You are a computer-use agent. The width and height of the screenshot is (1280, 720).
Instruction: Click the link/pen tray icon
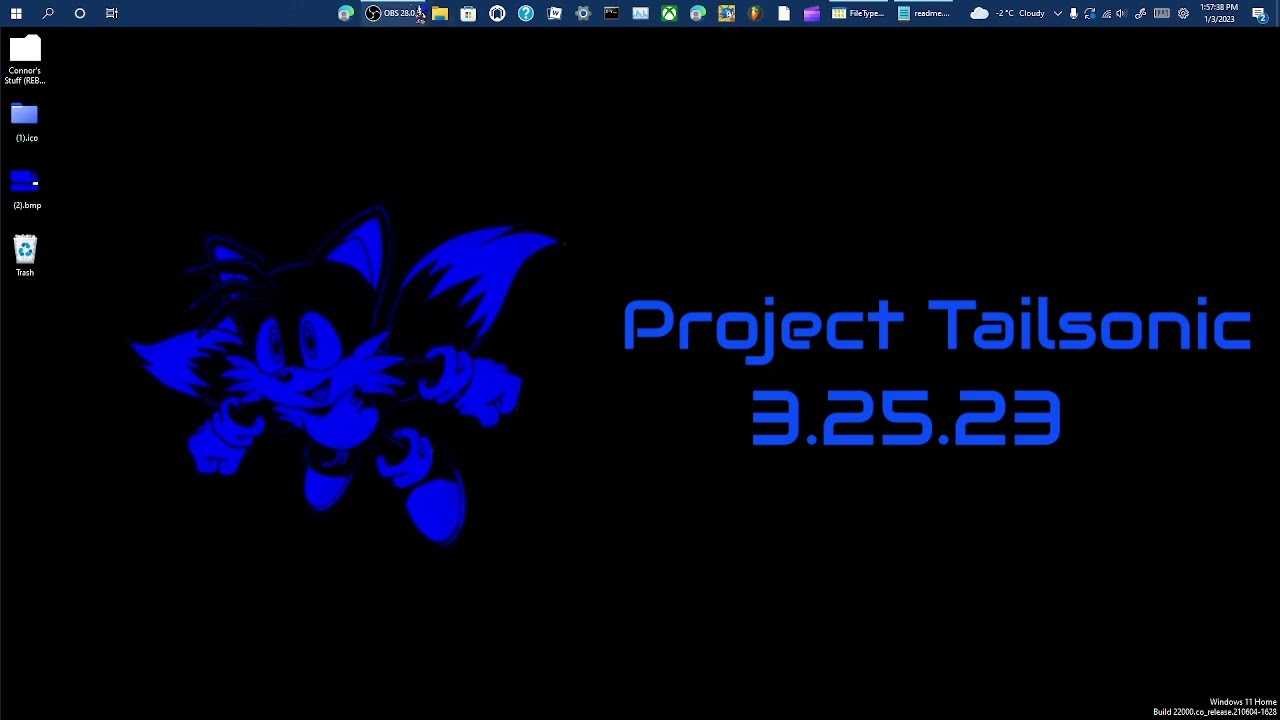click(1140, 13)
